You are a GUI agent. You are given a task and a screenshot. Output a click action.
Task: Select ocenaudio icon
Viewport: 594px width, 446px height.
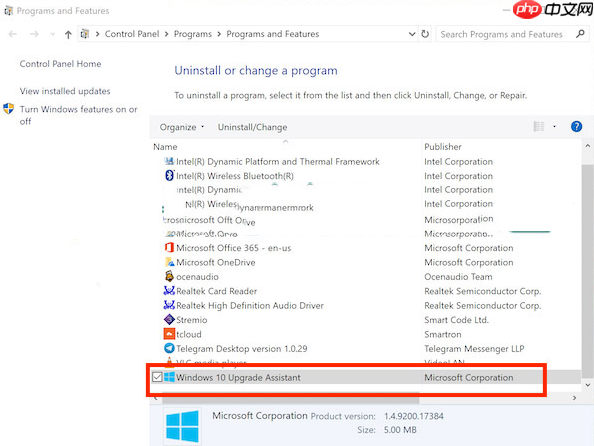169,276
